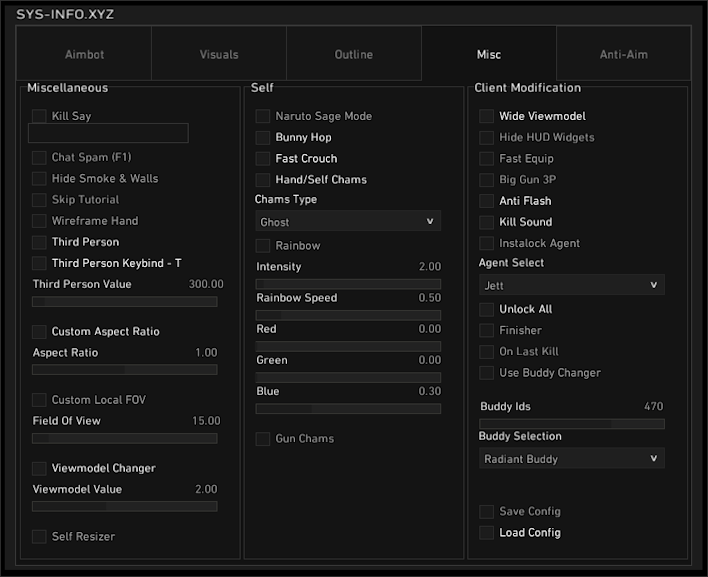Screen dimensions: 708x577
Task: Open the Agent Select dropdown showing Jett
Action: point(571,285)
